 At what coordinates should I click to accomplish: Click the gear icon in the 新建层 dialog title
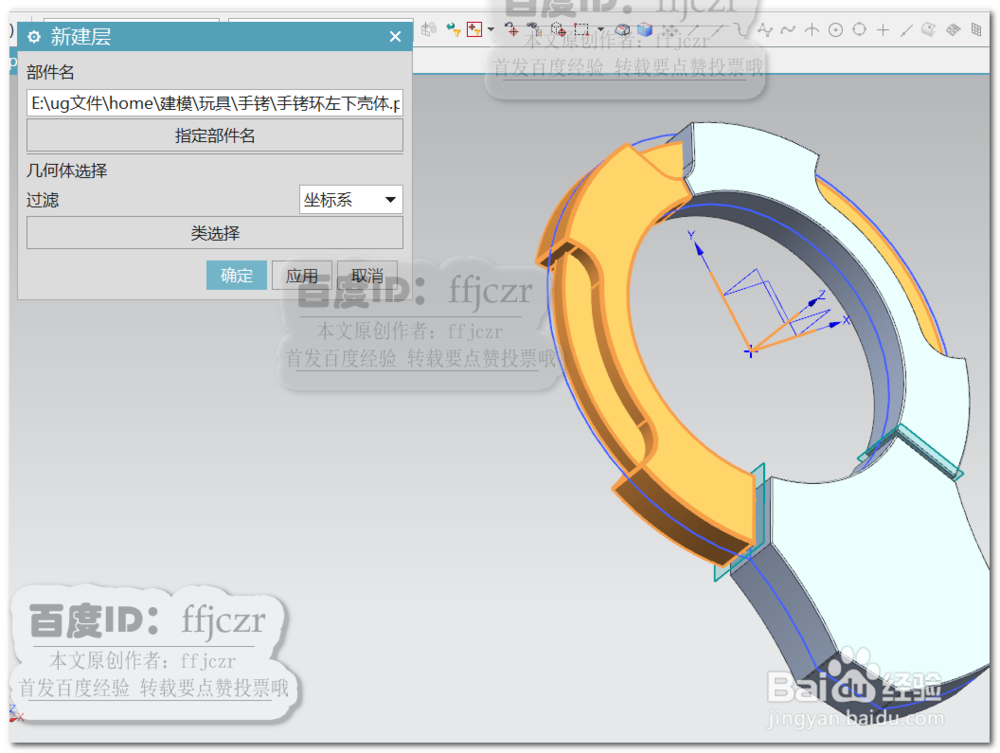34,36
